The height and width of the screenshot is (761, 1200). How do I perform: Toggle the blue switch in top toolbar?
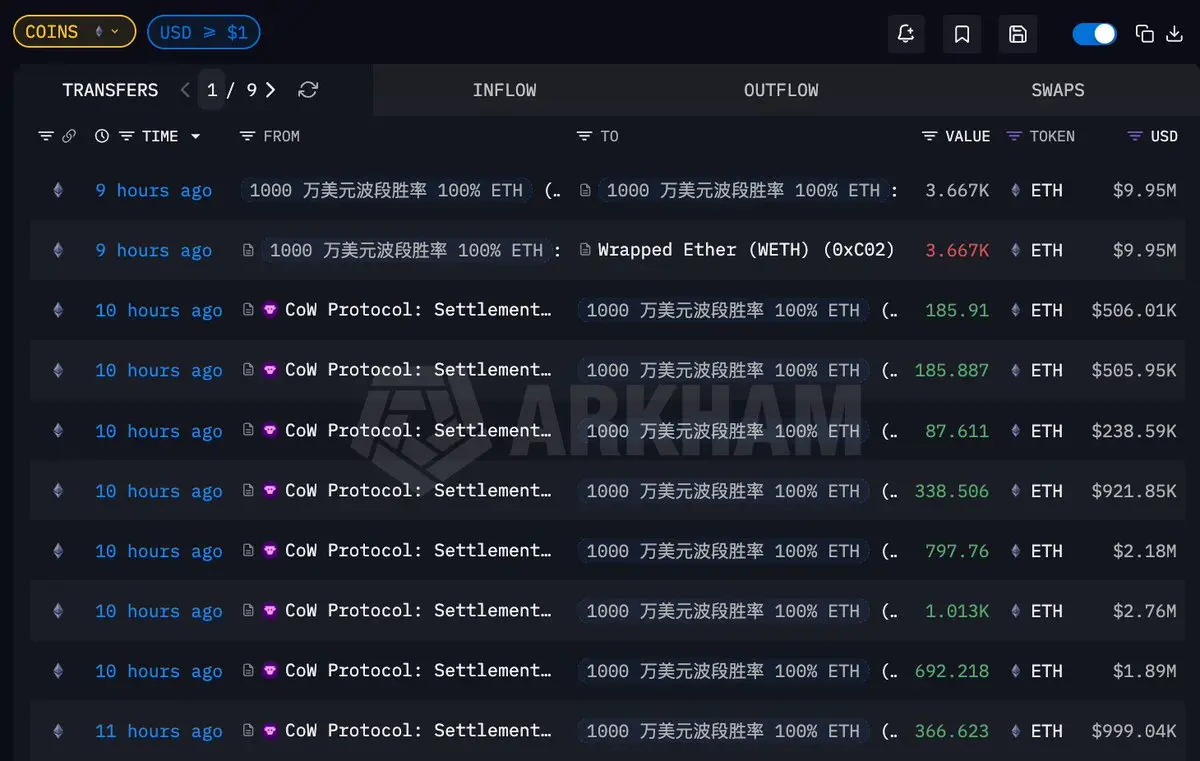[1094, 34]
